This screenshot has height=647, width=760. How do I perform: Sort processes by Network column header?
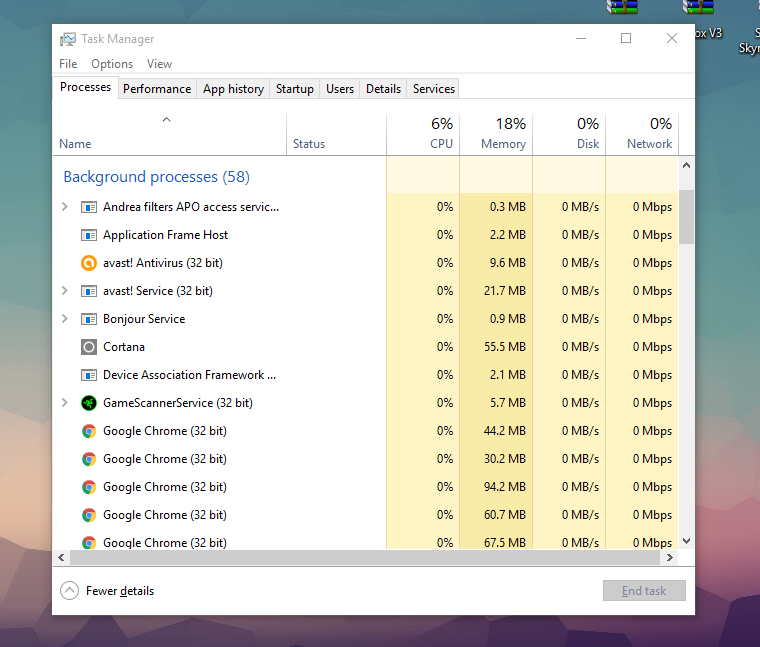[642, 134]
